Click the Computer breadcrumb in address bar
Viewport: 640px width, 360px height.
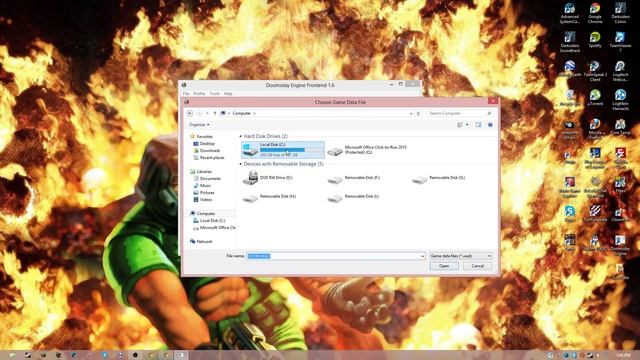tap(242, 113)
